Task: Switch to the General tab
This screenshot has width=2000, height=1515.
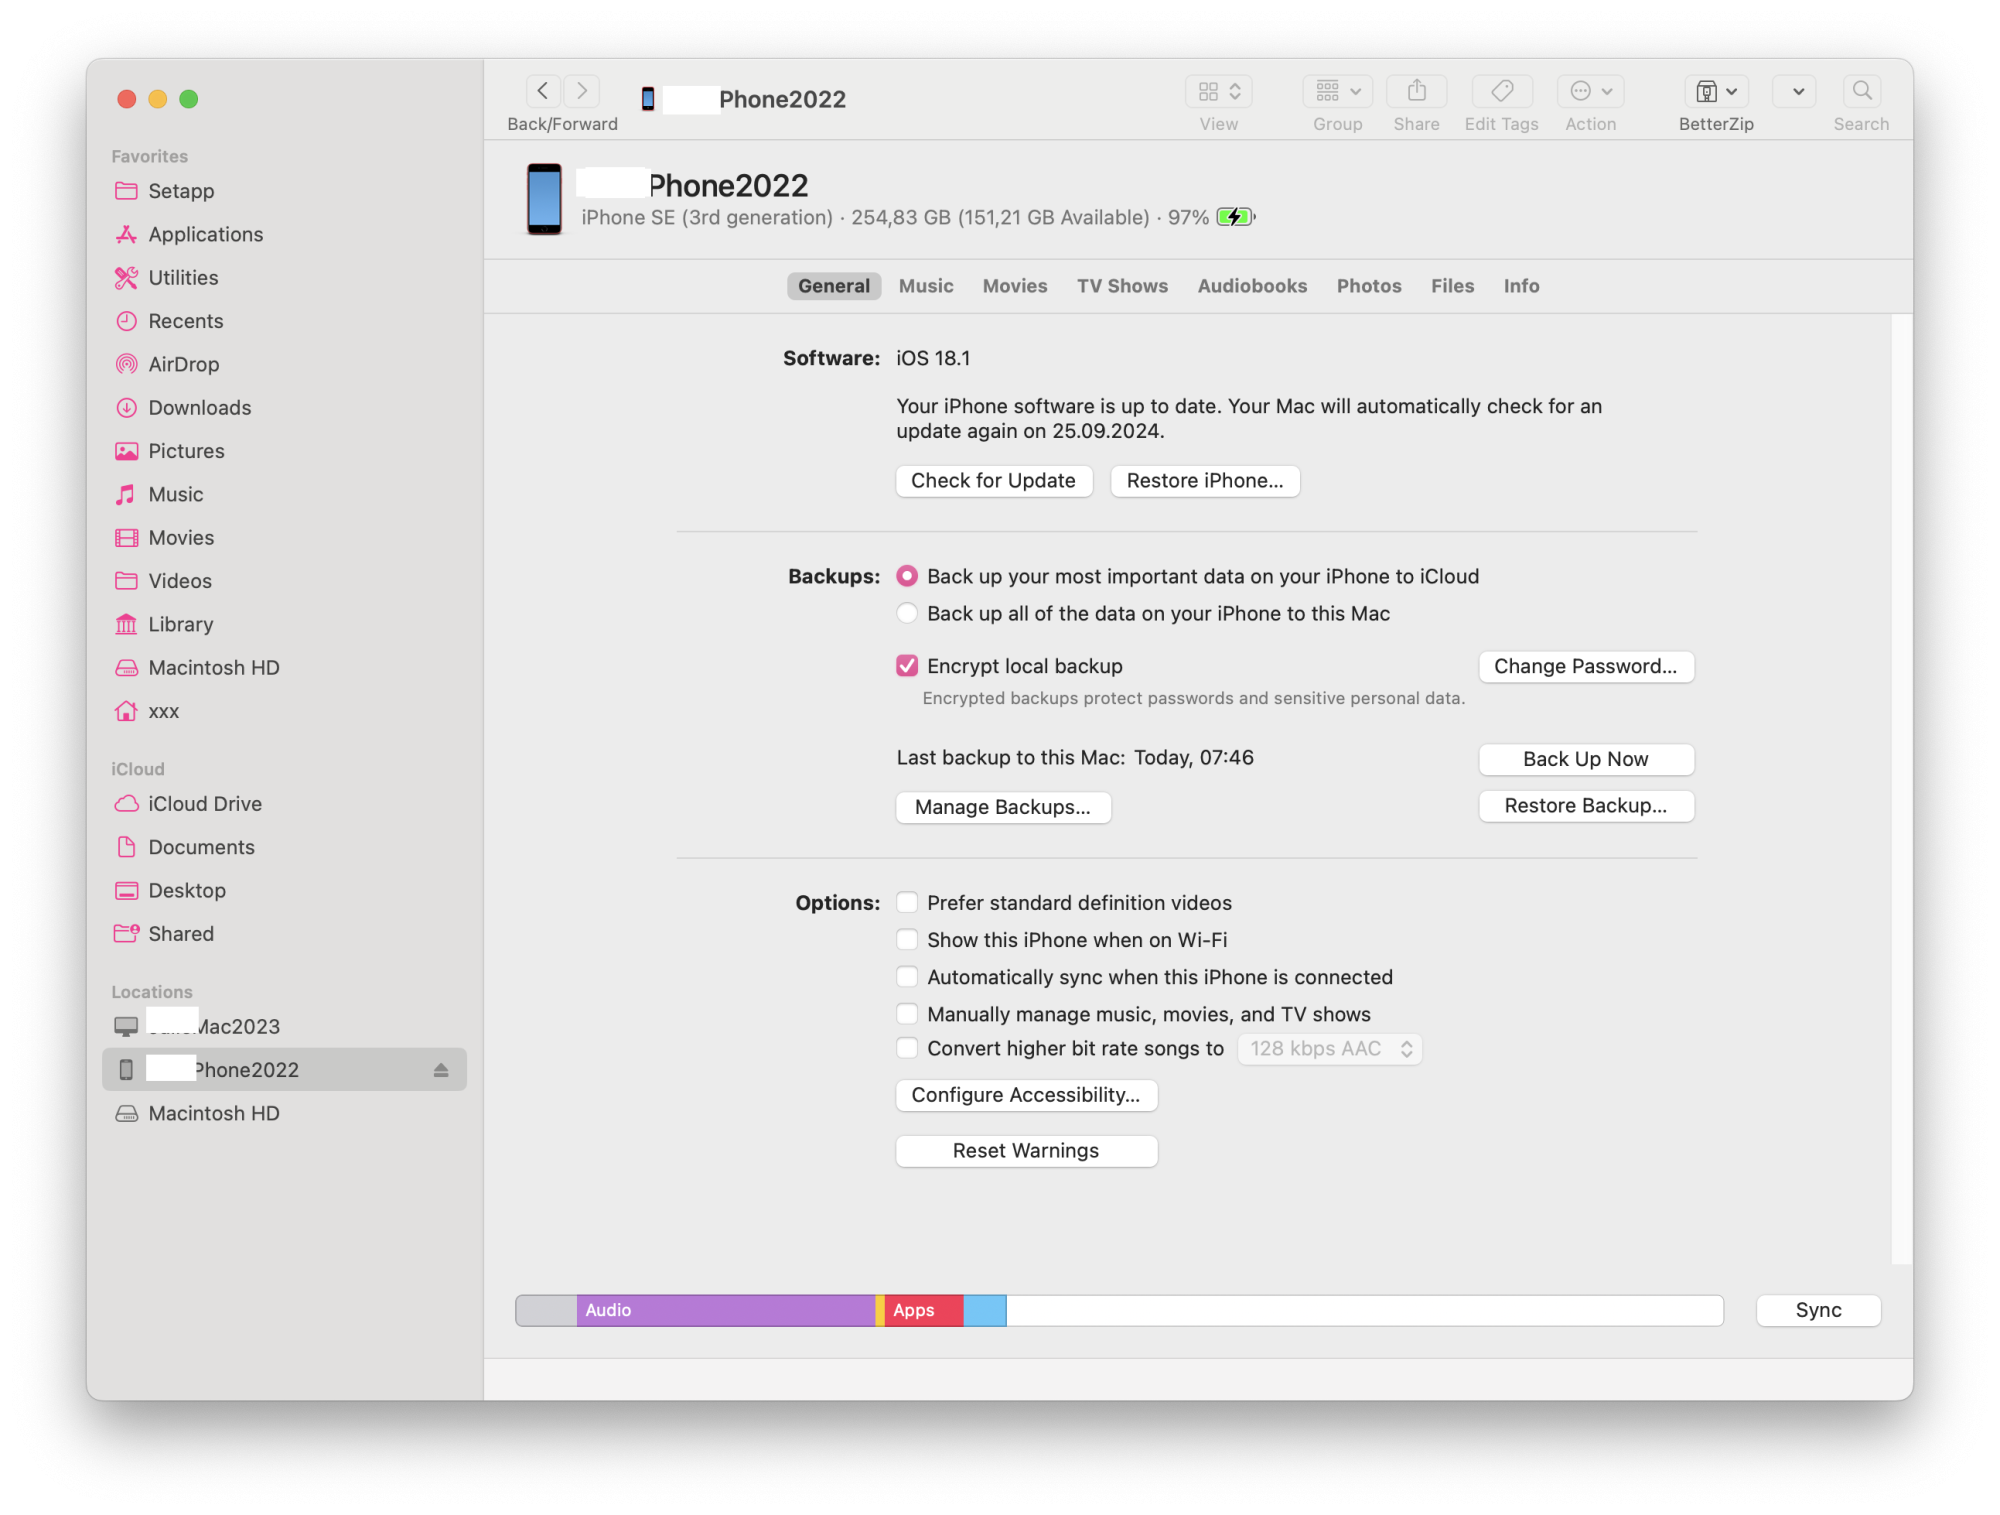Action: click(834, 286)
